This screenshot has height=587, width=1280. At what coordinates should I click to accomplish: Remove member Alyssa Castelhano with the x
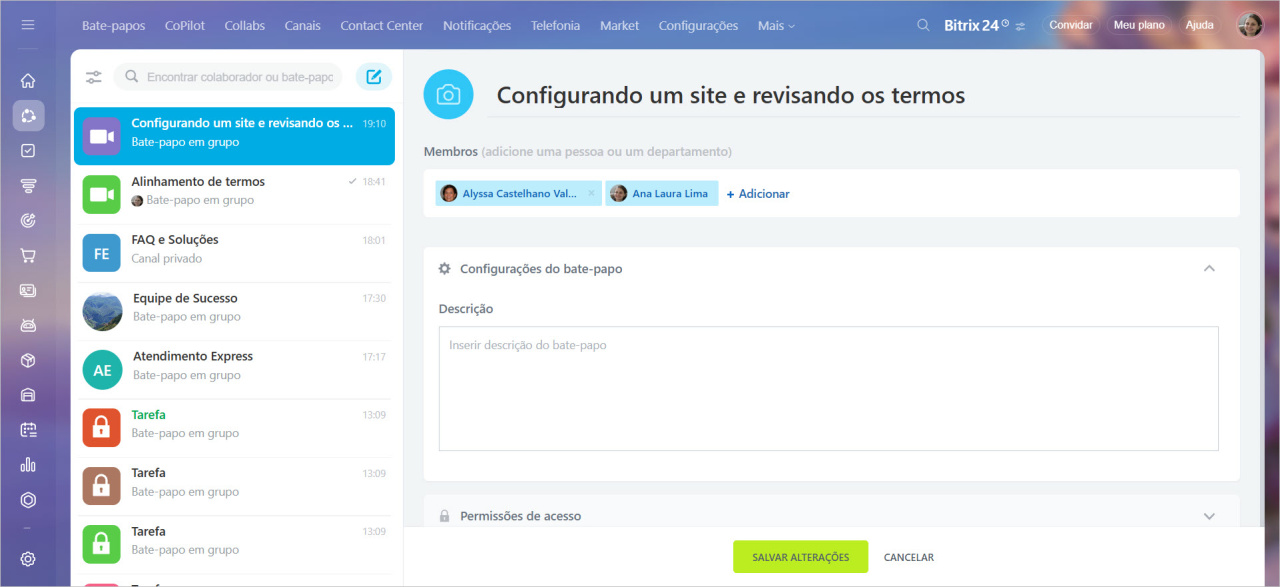tap(591, 194)
